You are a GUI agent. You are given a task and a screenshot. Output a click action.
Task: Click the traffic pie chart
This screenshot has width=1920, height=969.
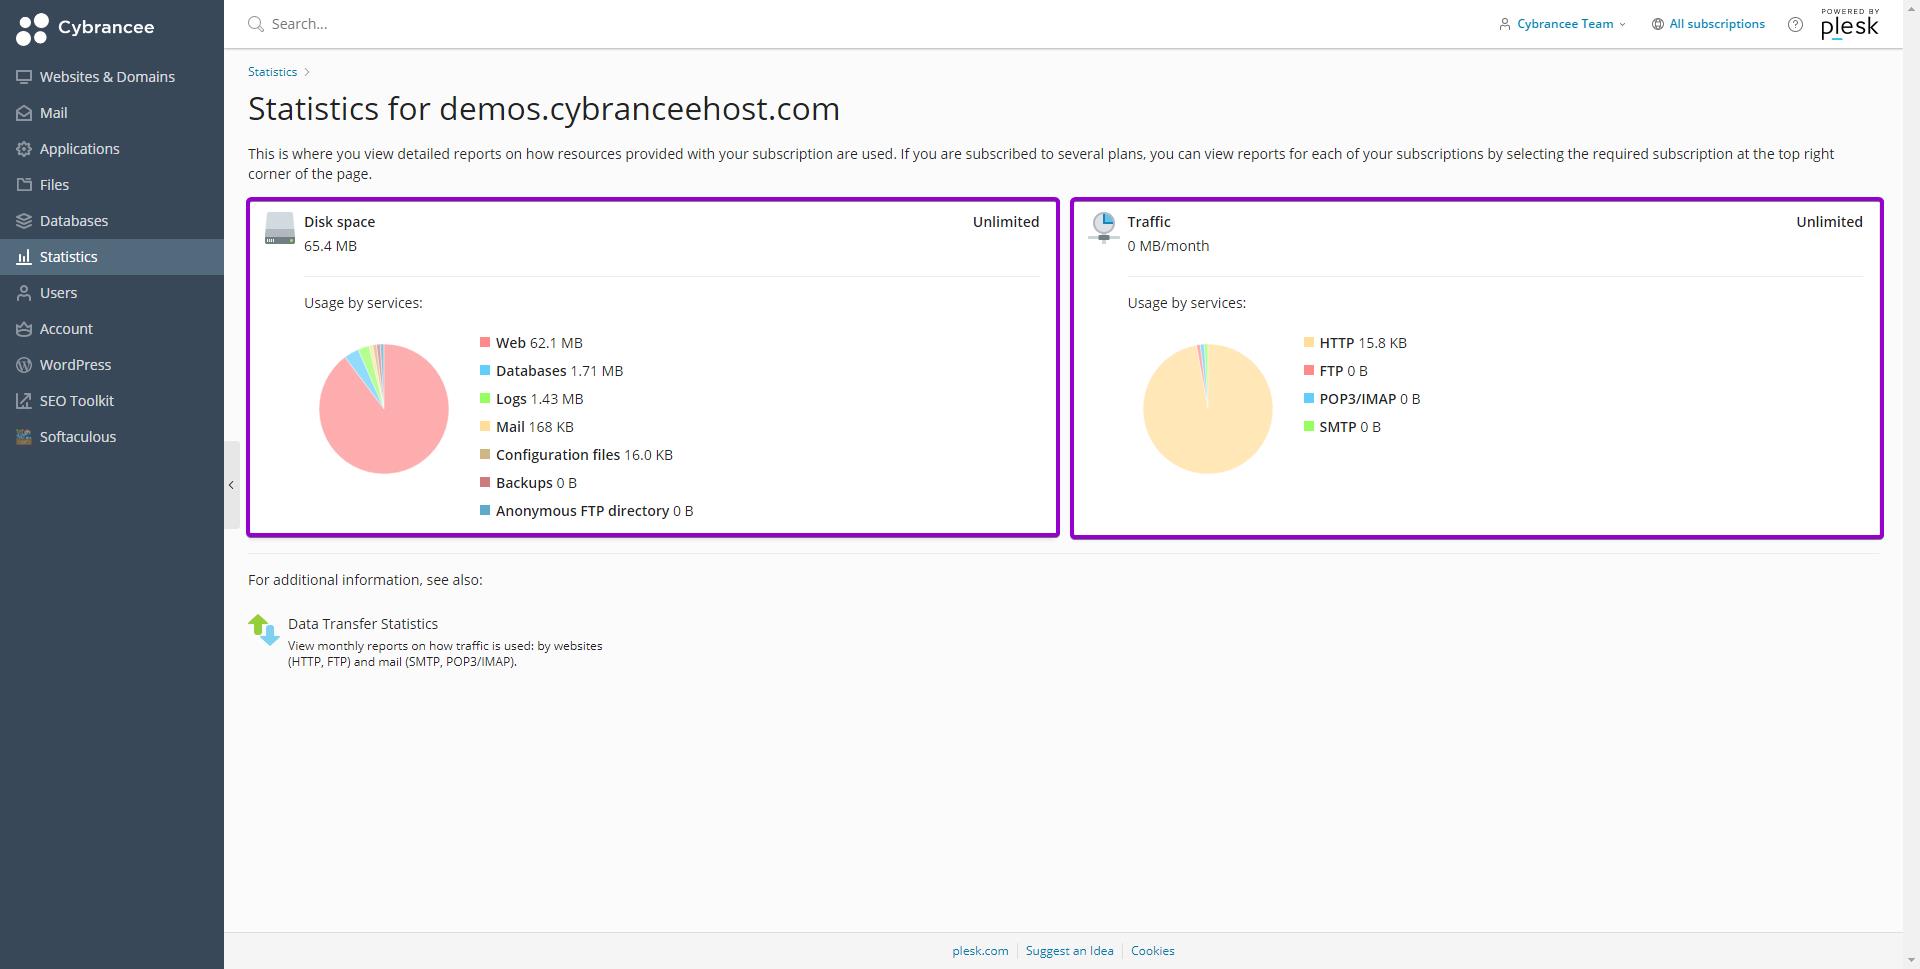(1208, 408)
